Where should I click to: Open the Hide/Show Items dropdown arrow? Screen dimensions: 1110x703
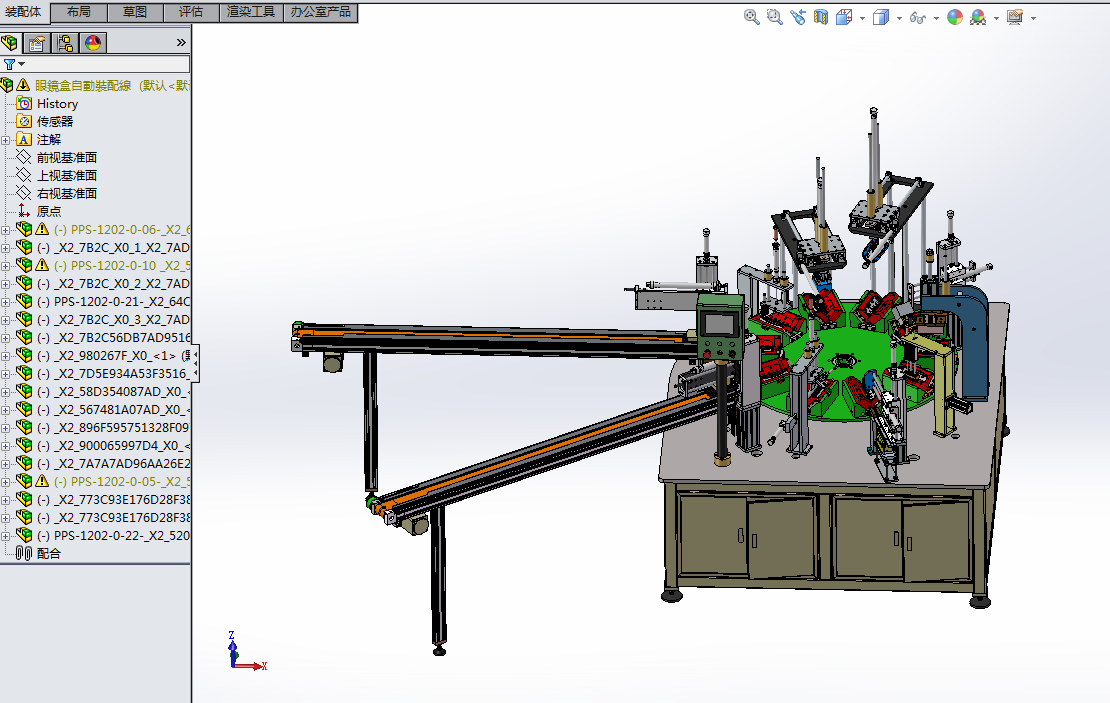(937, 18)
